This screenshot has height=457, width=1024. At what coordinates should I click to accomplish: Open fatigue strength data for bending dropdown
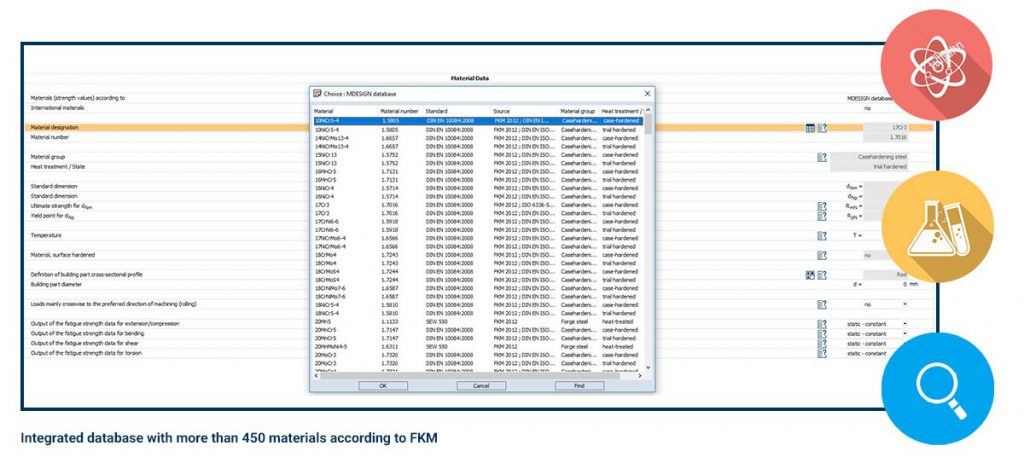click(x=904, y=334)
